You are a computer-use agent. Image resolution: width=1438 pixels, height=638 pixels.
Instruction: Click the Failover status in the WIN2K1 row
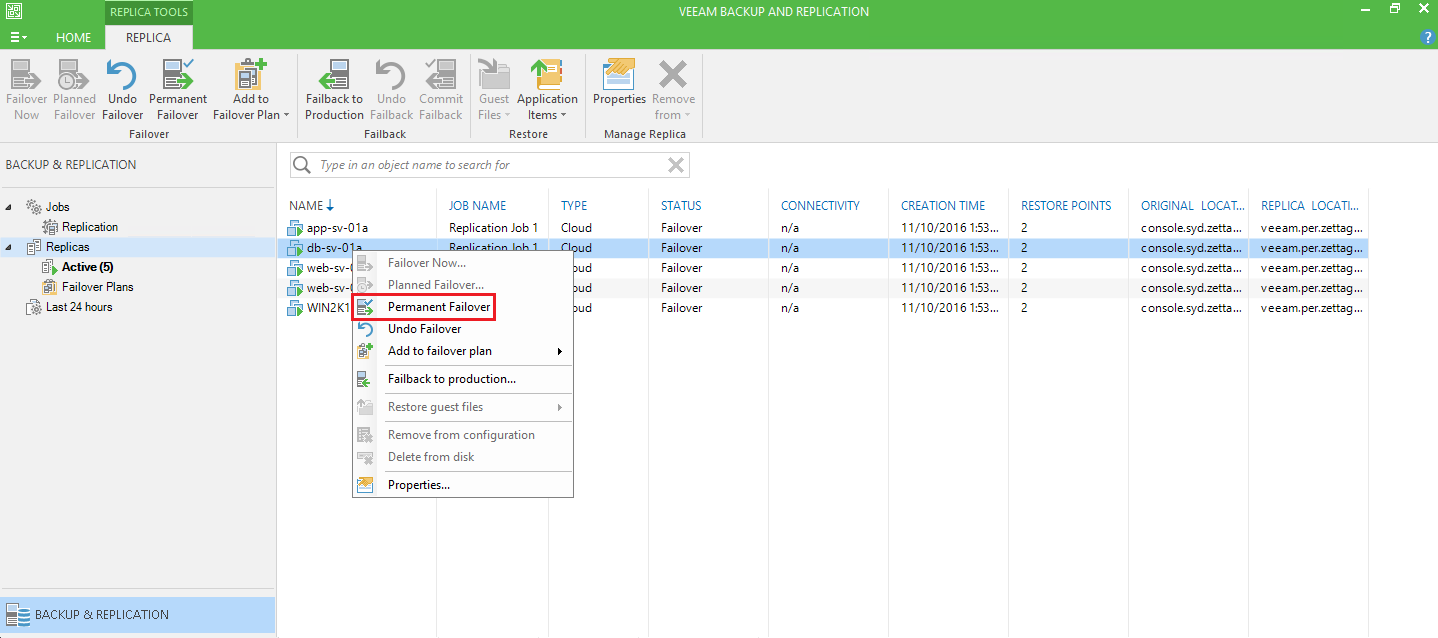pos(682,308)
